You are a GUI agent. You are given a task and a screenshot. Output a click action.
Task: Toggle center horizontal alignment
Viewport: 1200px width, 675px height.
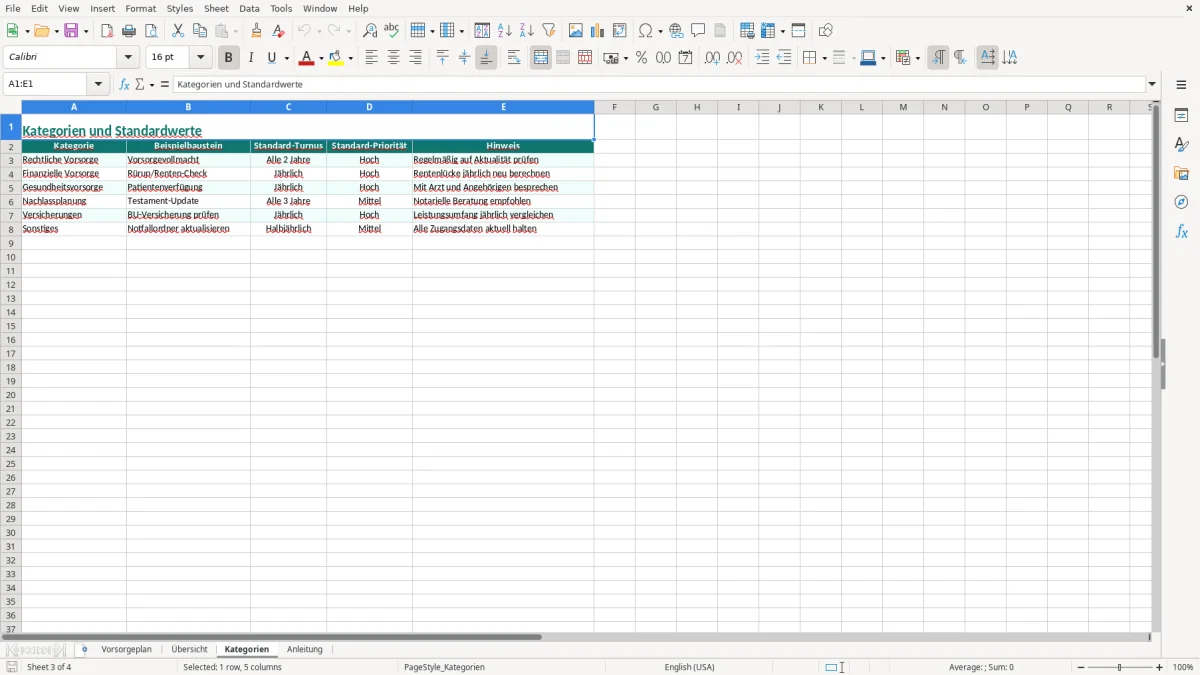(393, 58)
